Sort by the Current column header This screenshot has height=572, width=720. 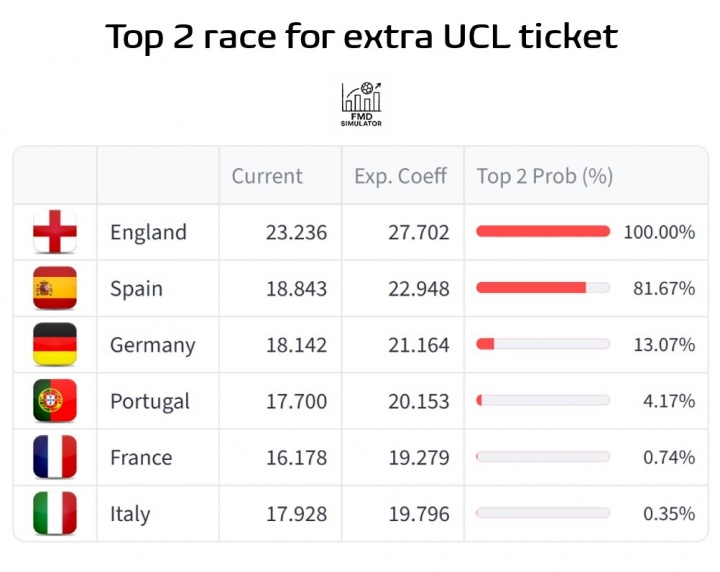(x=267, y=176)
